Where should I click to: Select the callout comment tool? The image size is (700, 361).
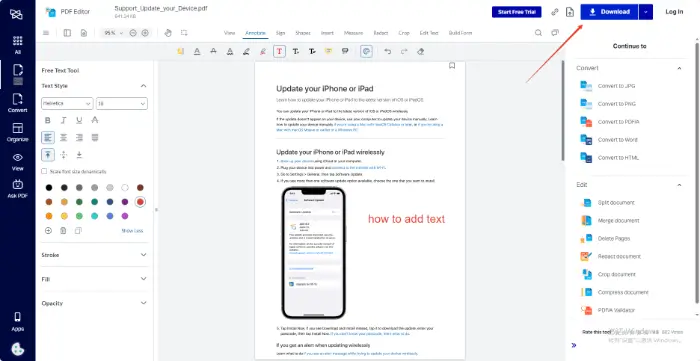click(345, 51)
